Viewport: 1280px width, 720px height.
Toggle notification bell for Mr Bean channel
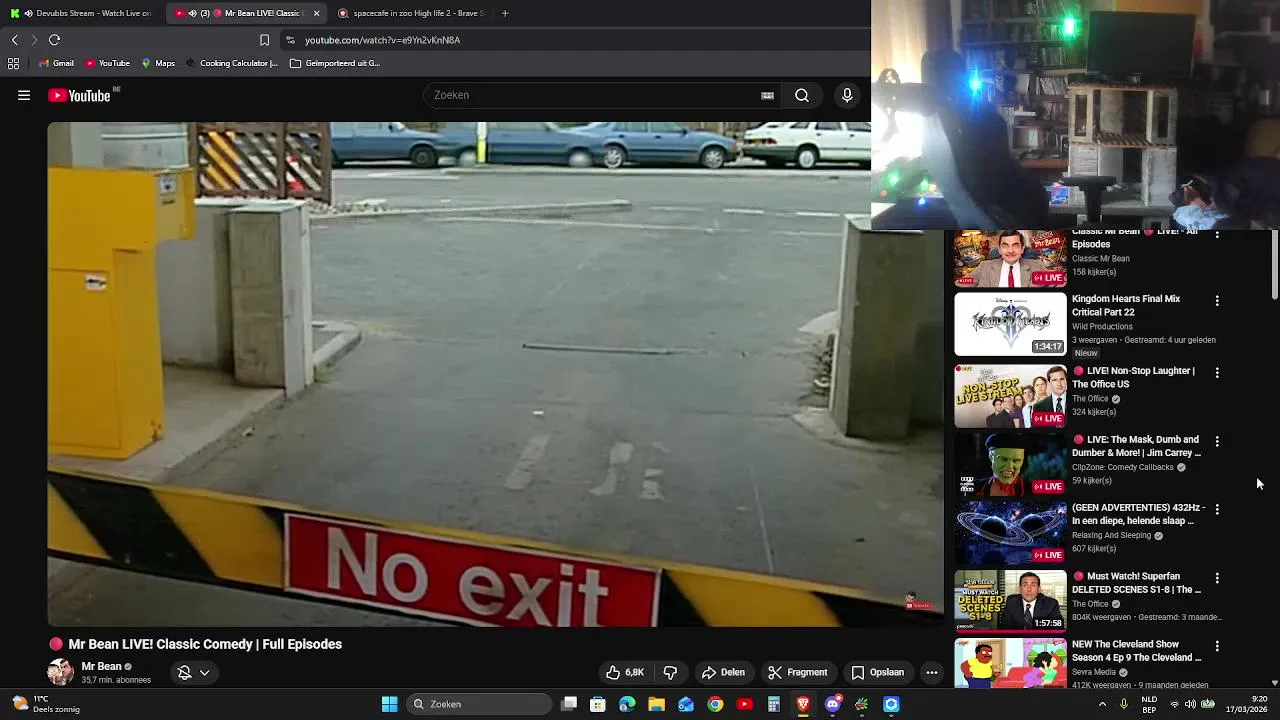click(x=184, y=673)
